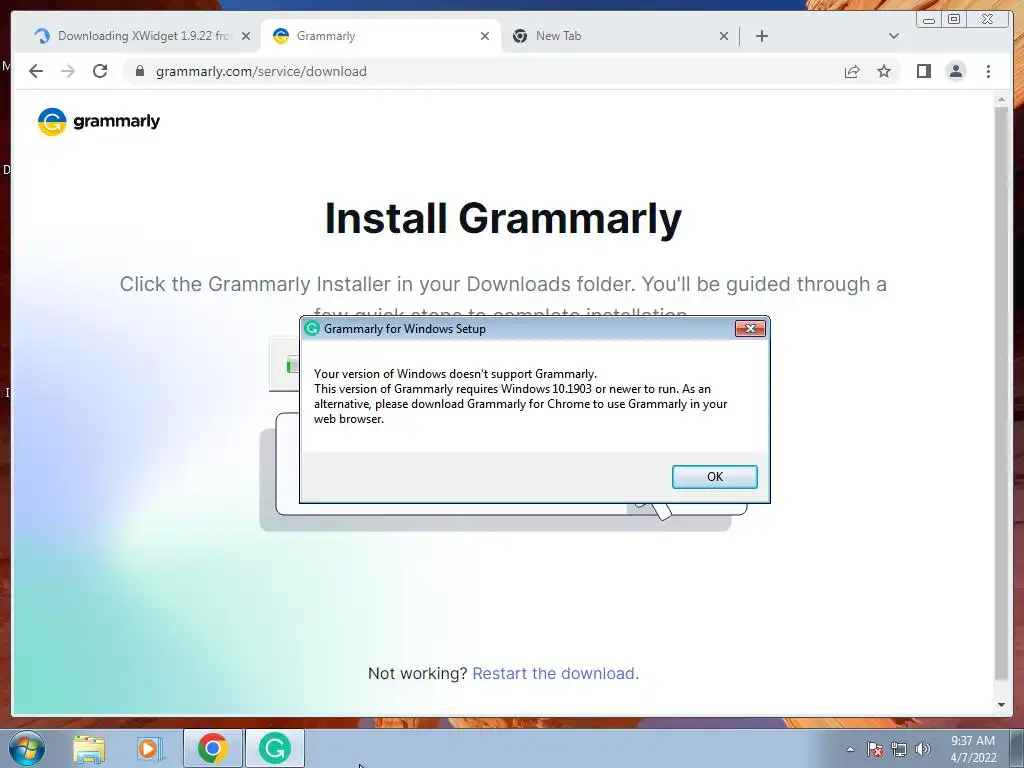Open File Explorer from the taskbar
The image size is (1024, 768).
[x=89, y=748]
